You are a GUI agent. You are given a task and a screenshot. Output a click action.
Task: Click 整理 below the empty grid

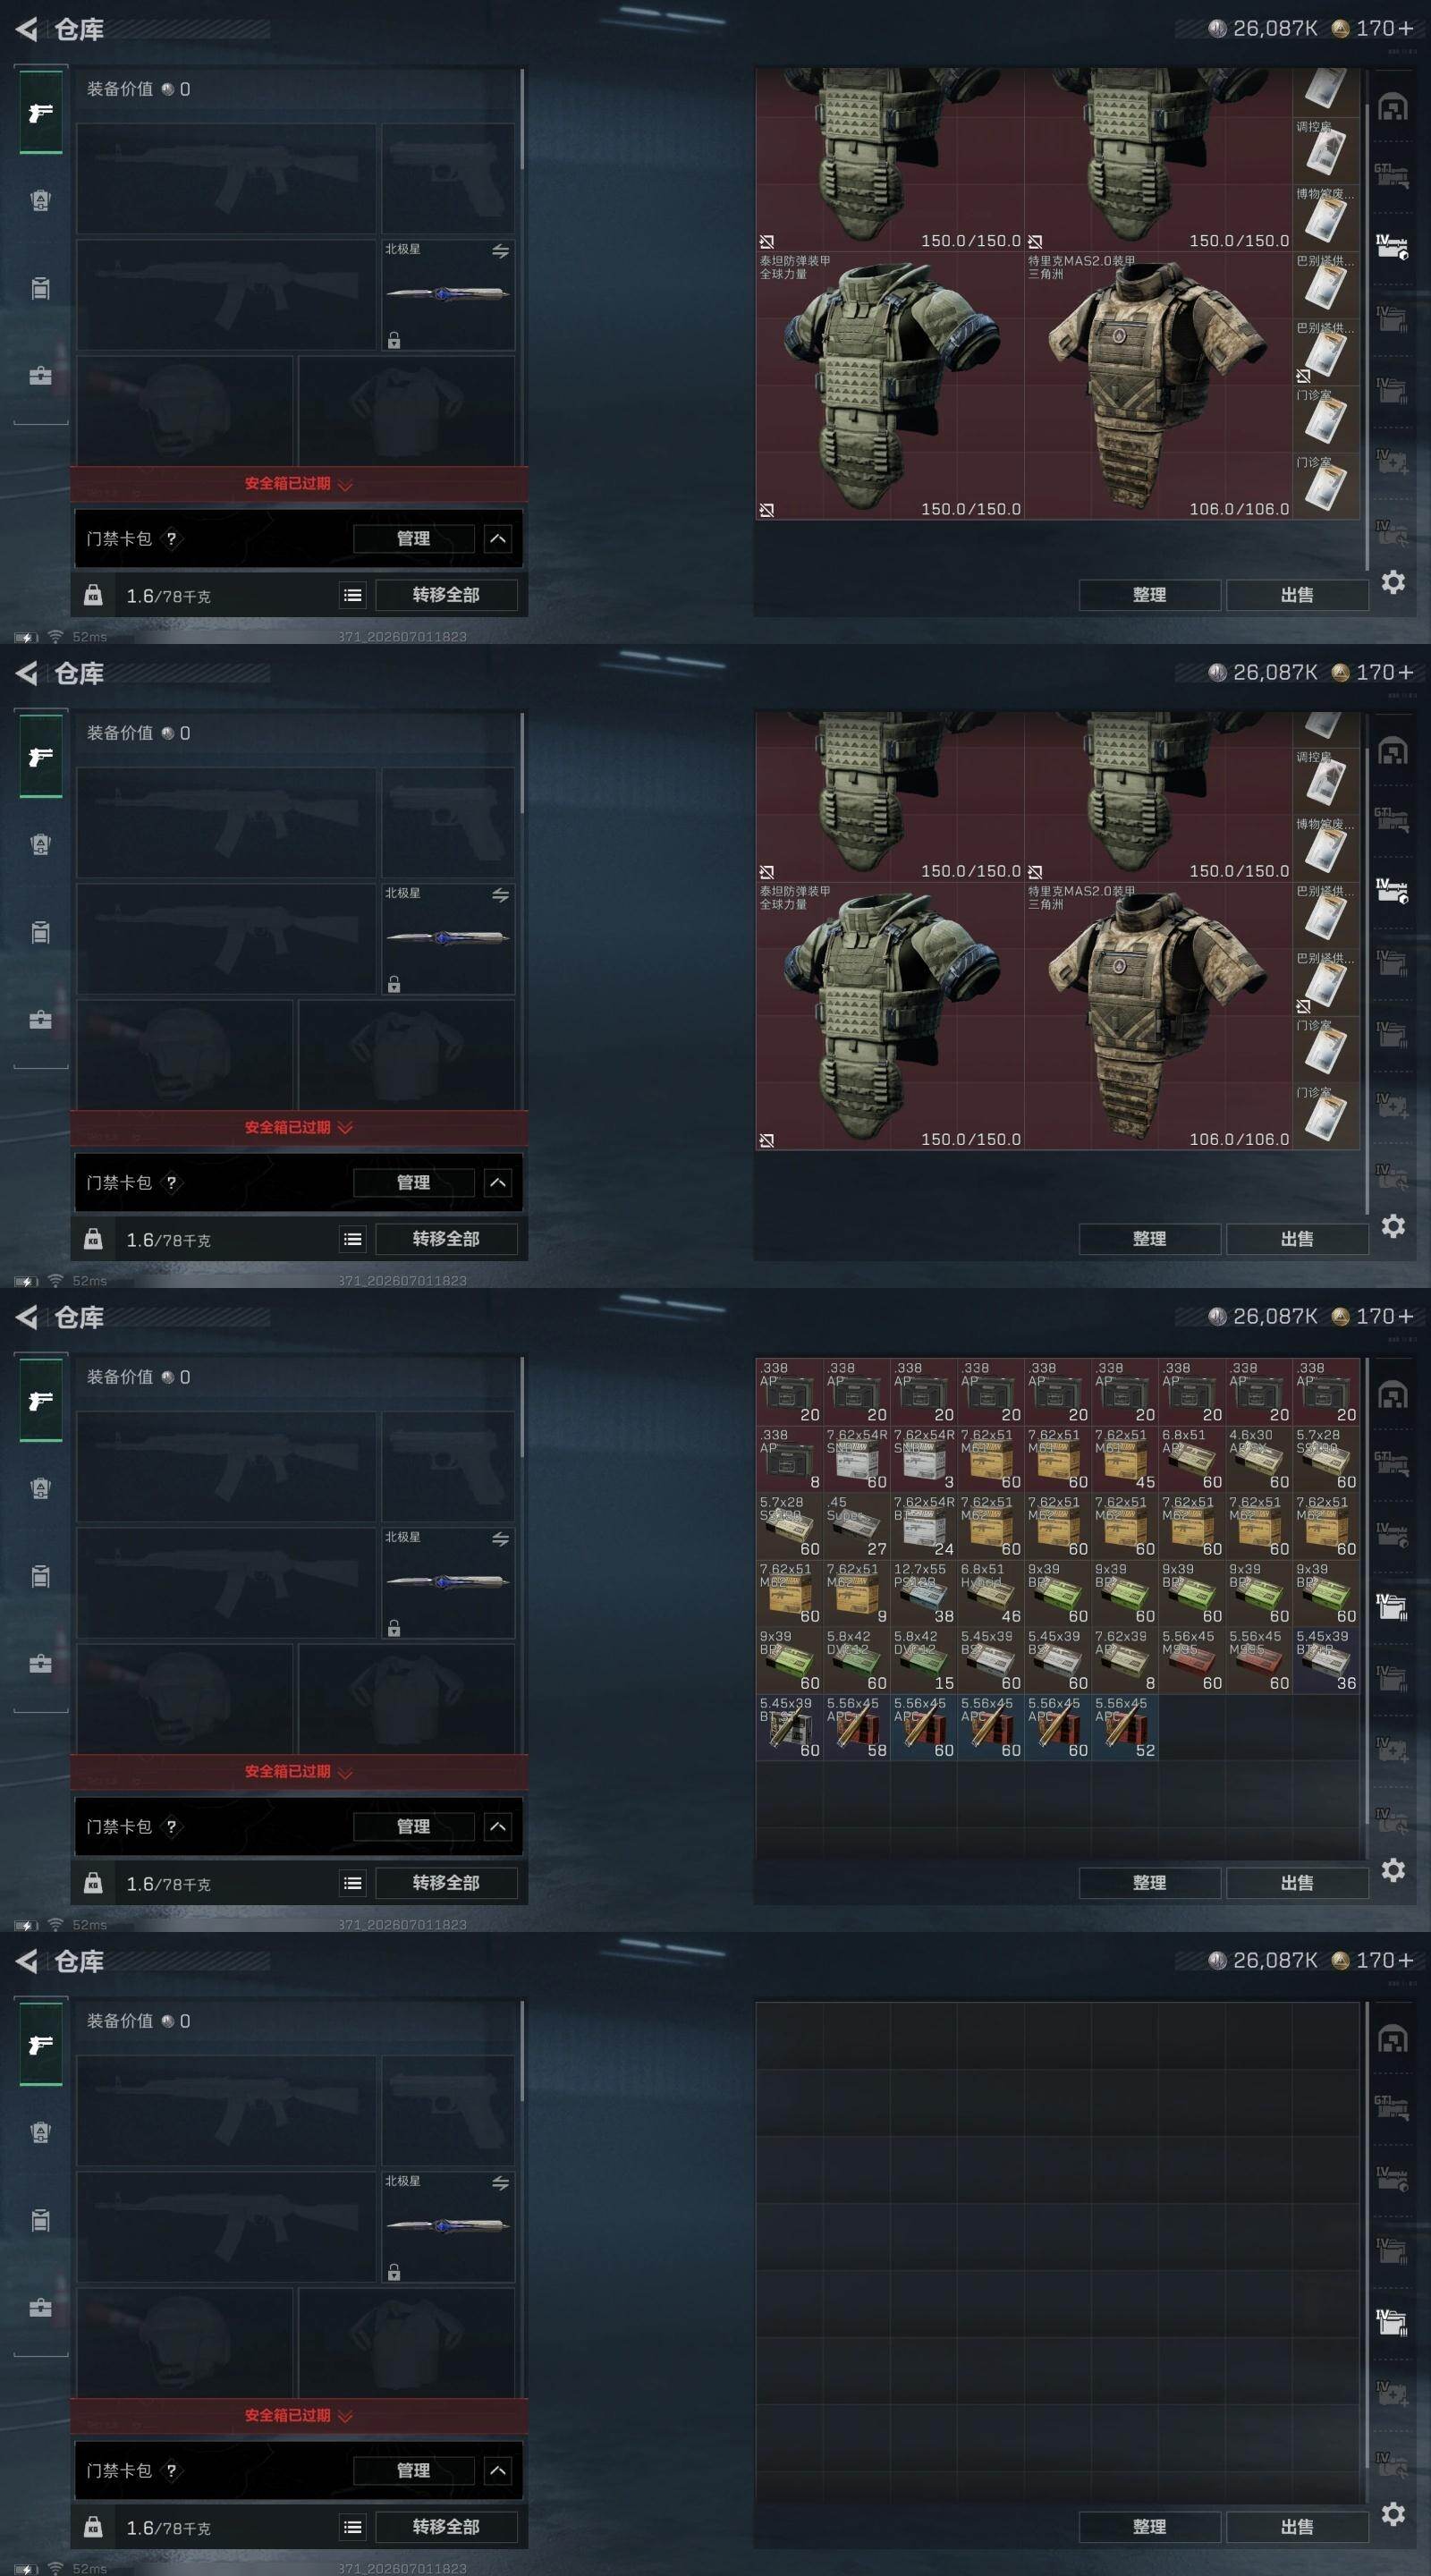tap(1150, 2527)
